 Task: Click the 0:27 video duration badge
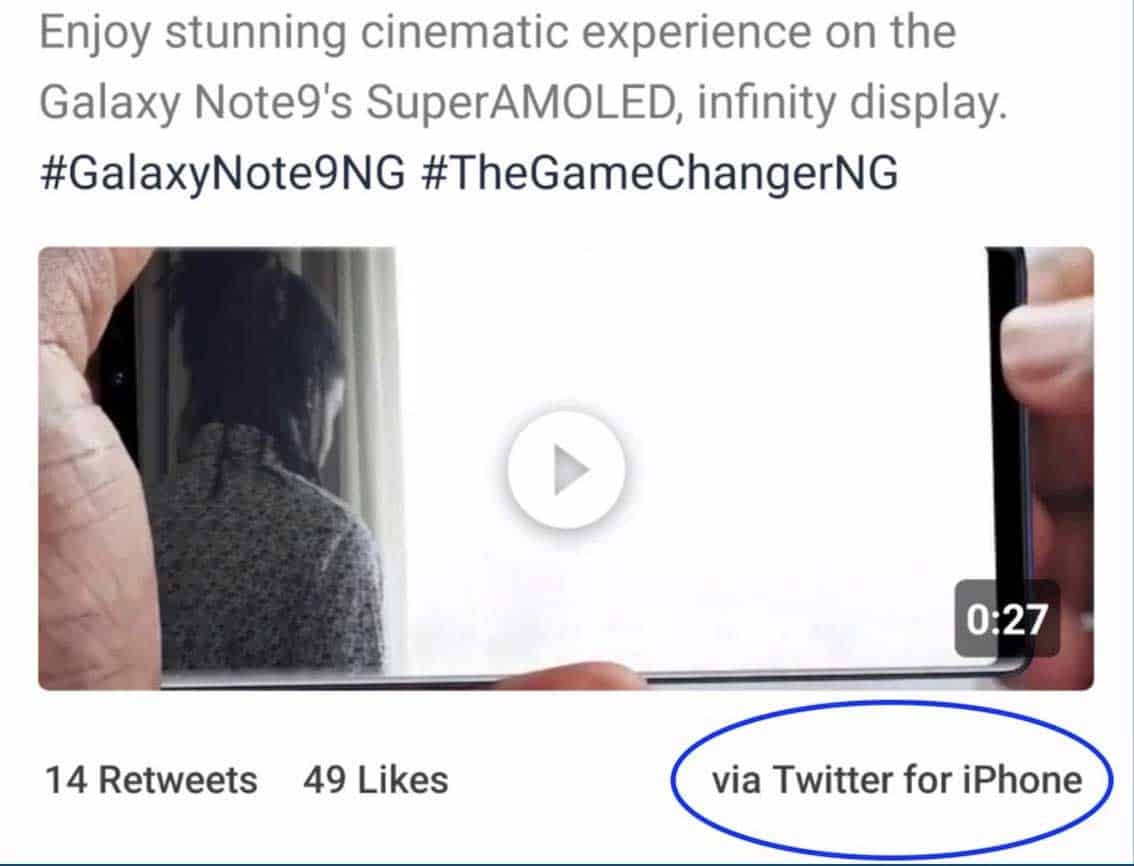[x=1007, y=619]
